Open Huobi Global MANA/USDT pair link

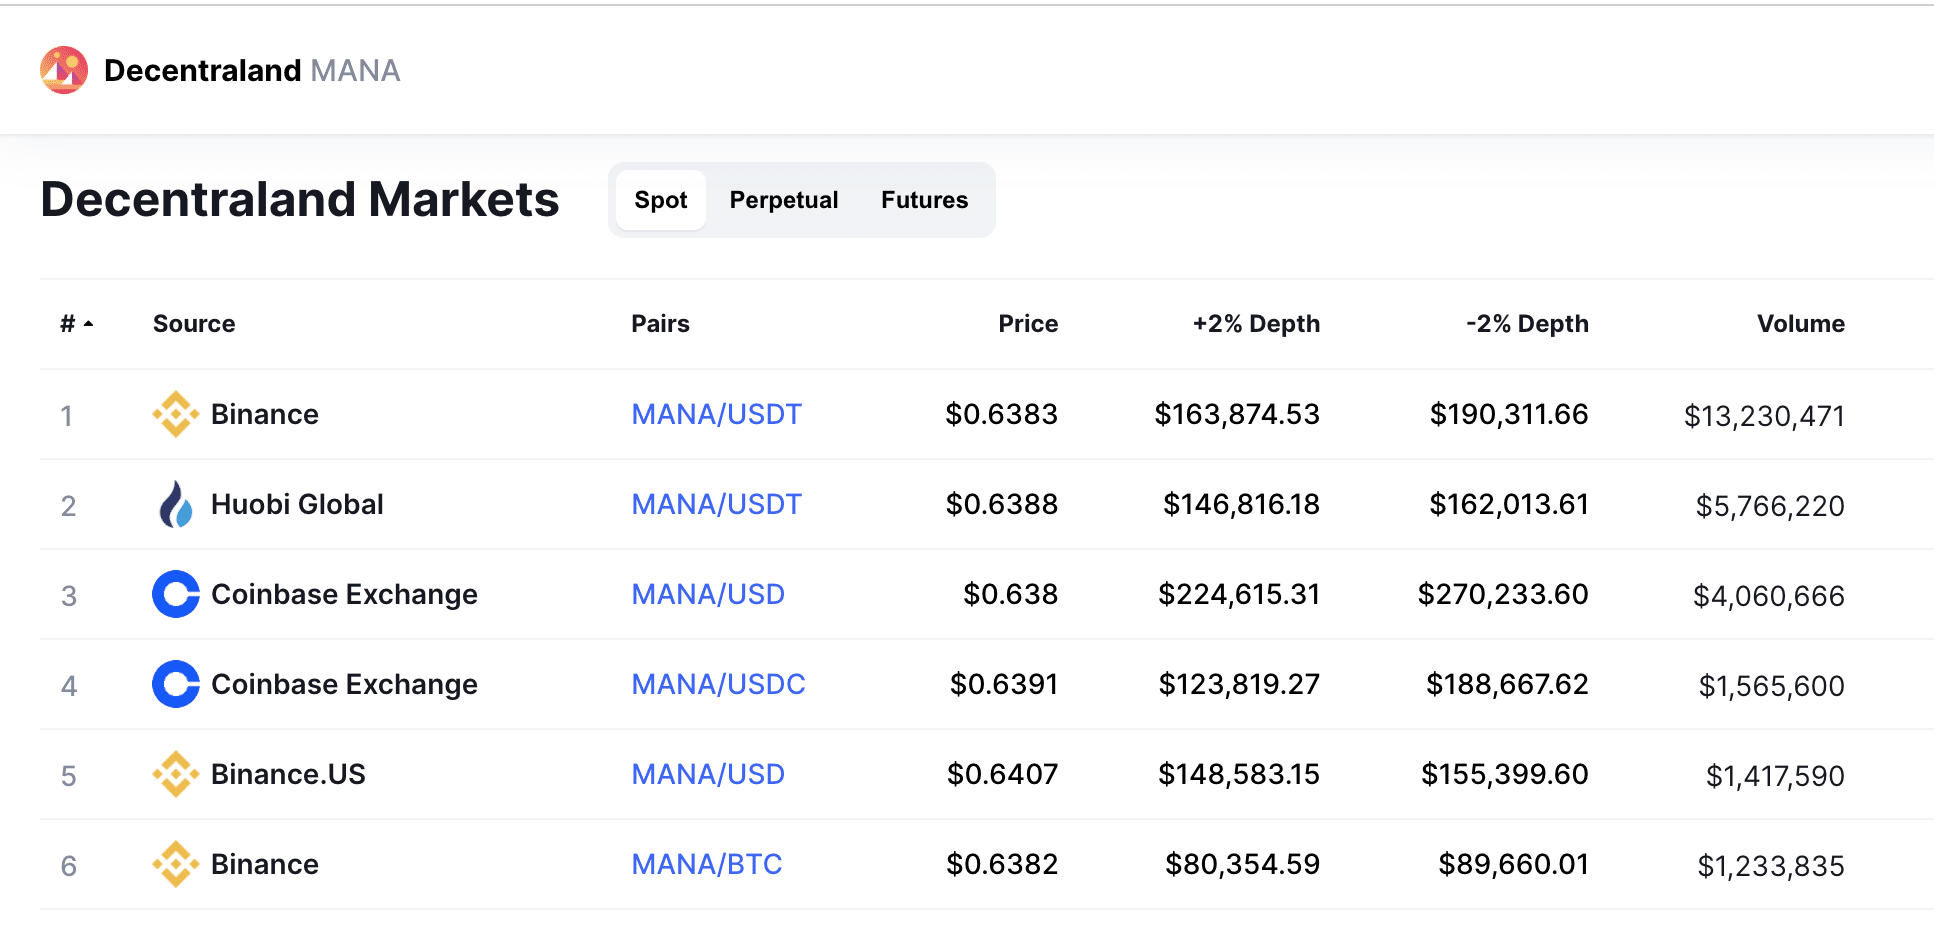(717, 504)
